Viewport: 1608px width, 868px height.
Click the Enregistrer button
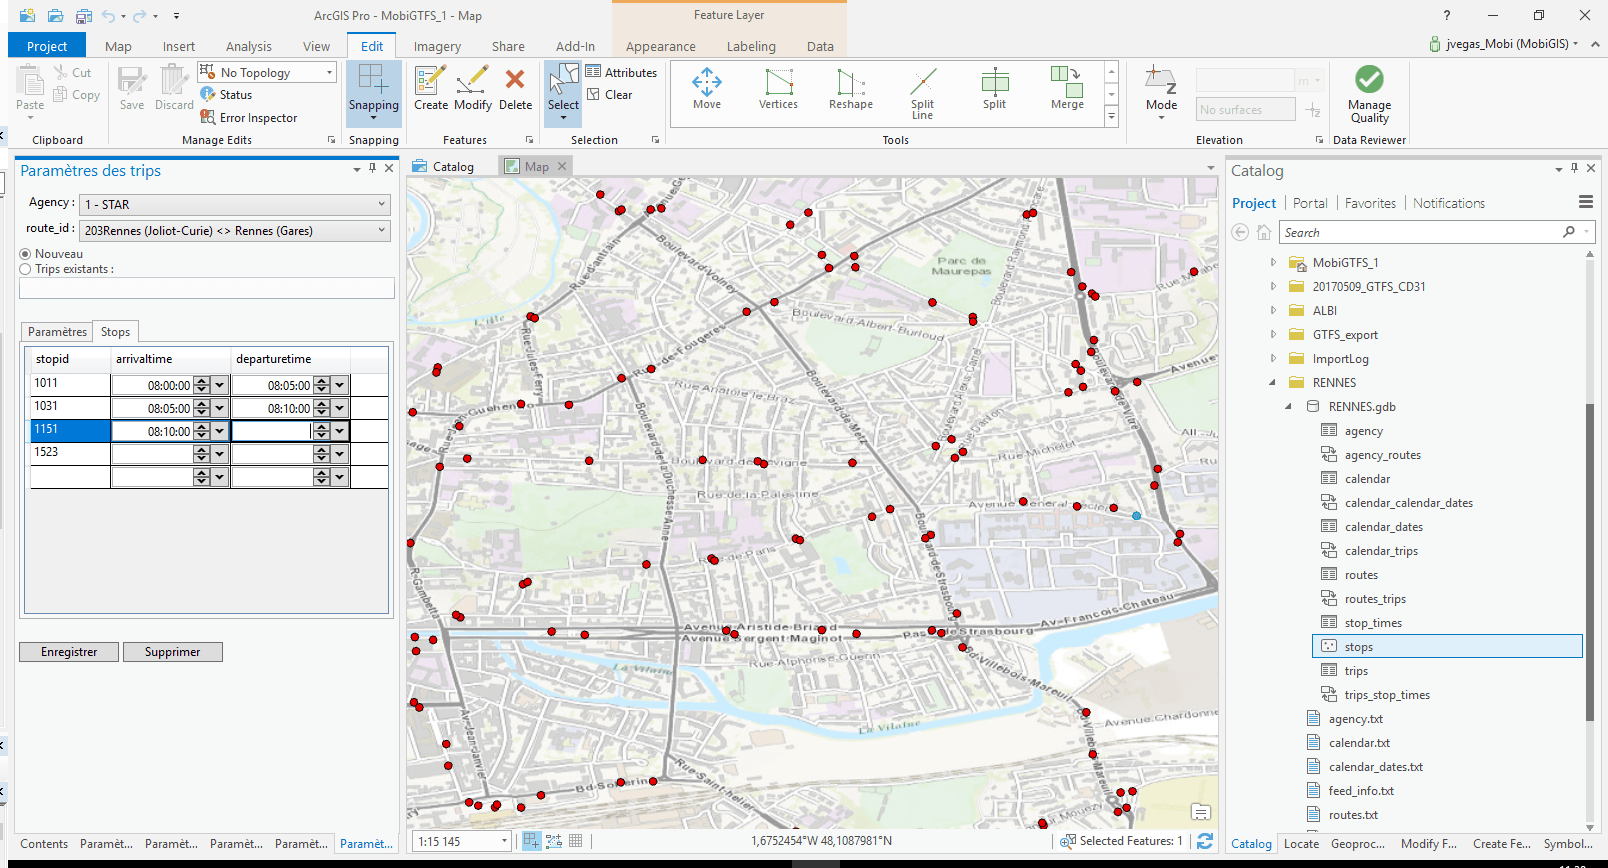[x=69, y=652]
